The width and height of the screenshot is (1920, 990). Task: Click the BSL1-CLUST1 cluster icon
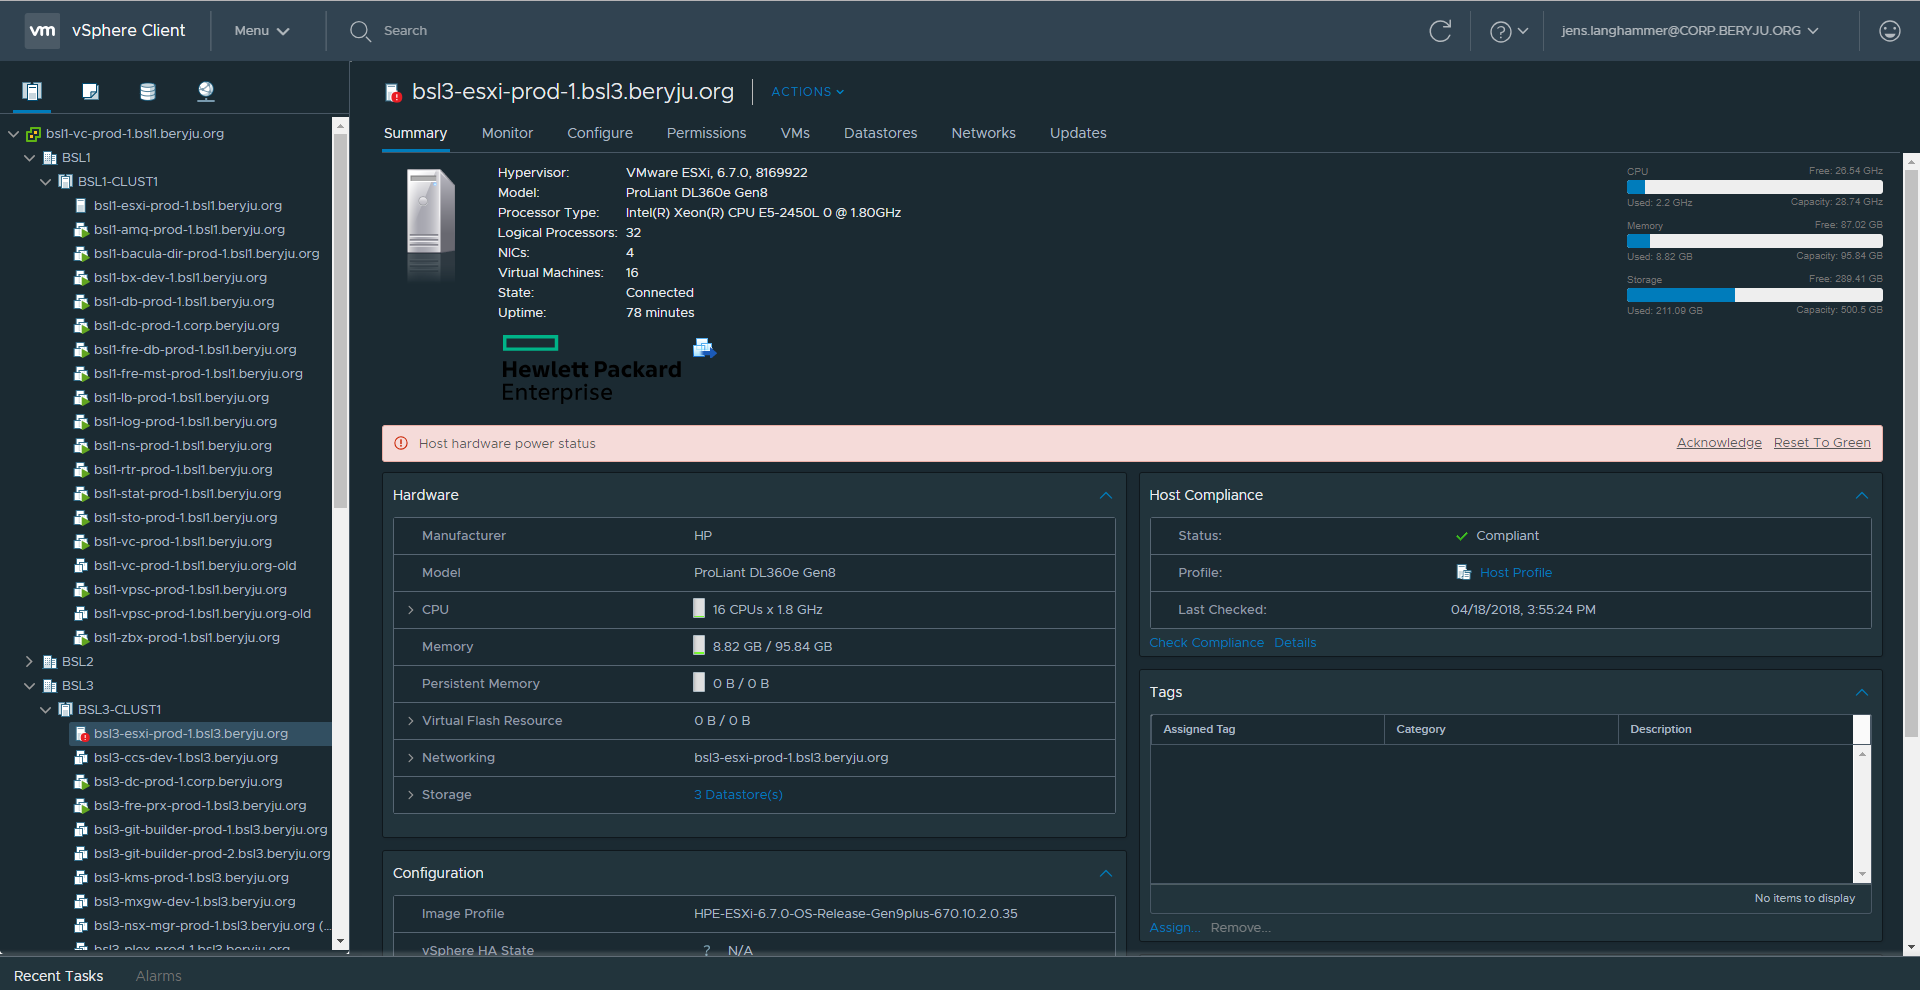66,182
